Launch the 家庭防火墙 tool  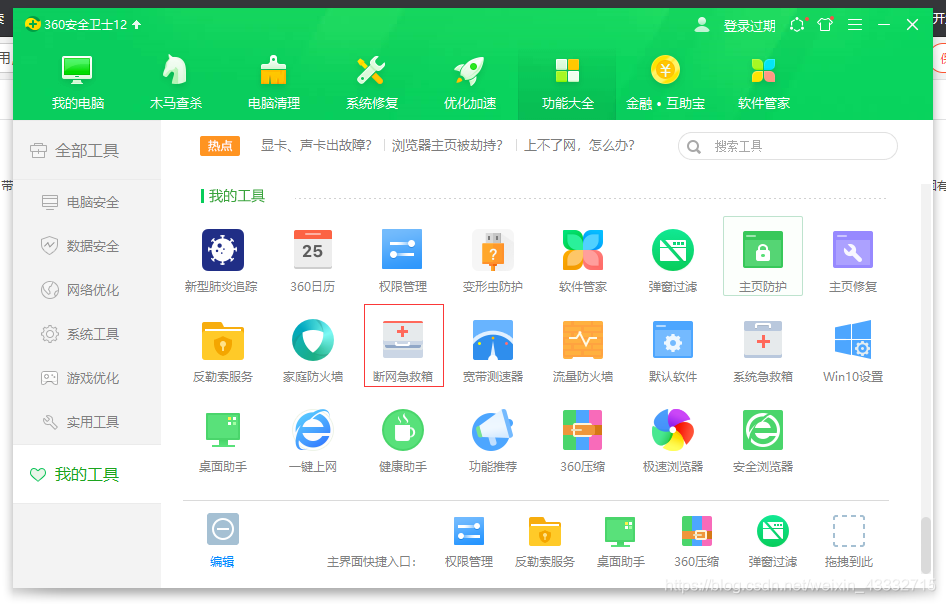click(x=313, y=351)
